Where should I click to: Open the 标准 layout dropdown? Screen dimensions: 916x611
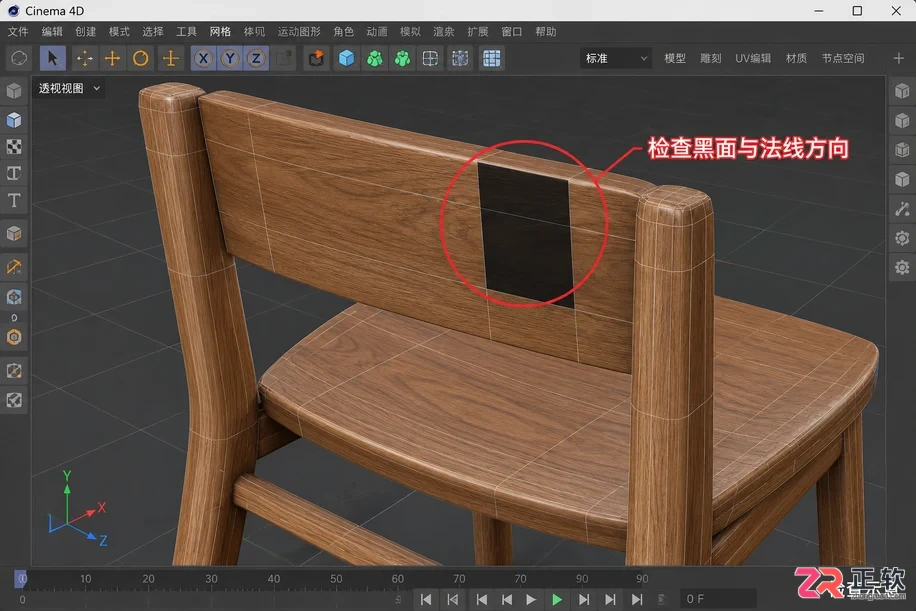tap(616, 58)
